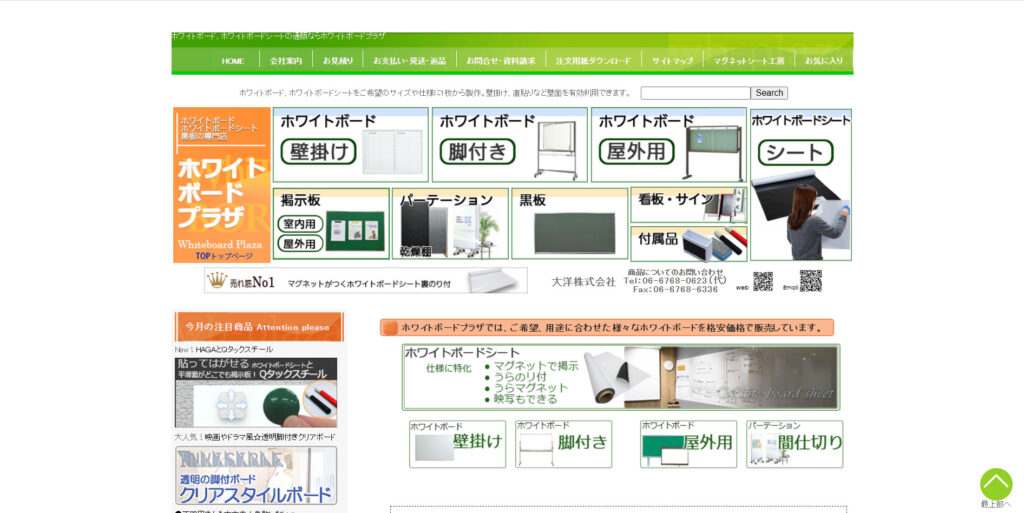Click Fax:06-6768-6336 fax number
Screen dimensions: 1024x513
coord(675,289)
